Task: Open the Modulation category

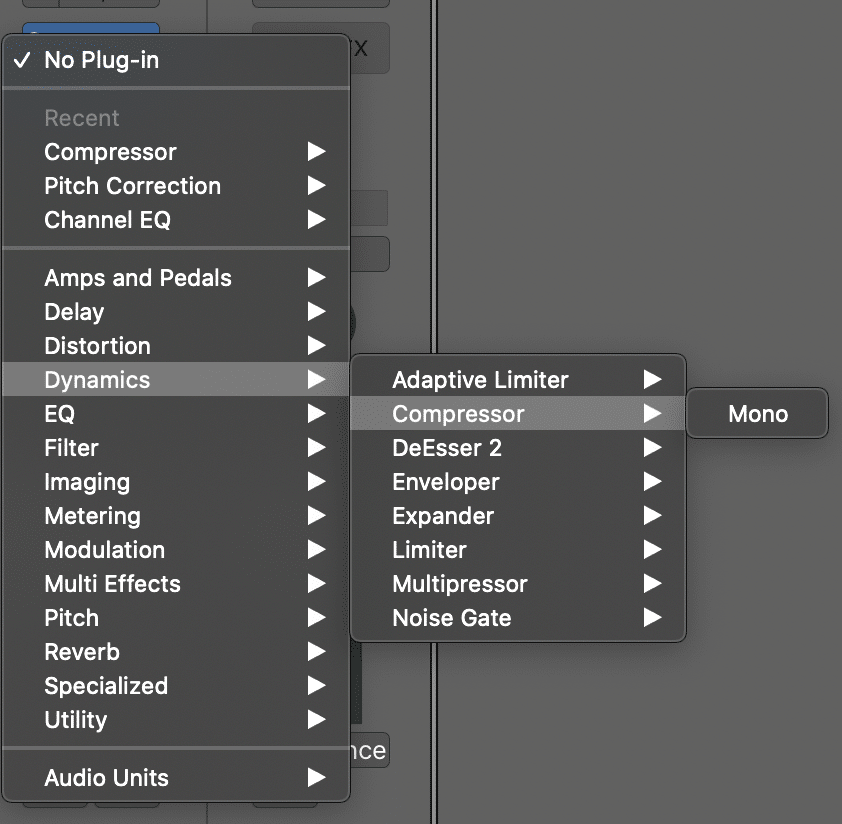Action: pos(176,550)
